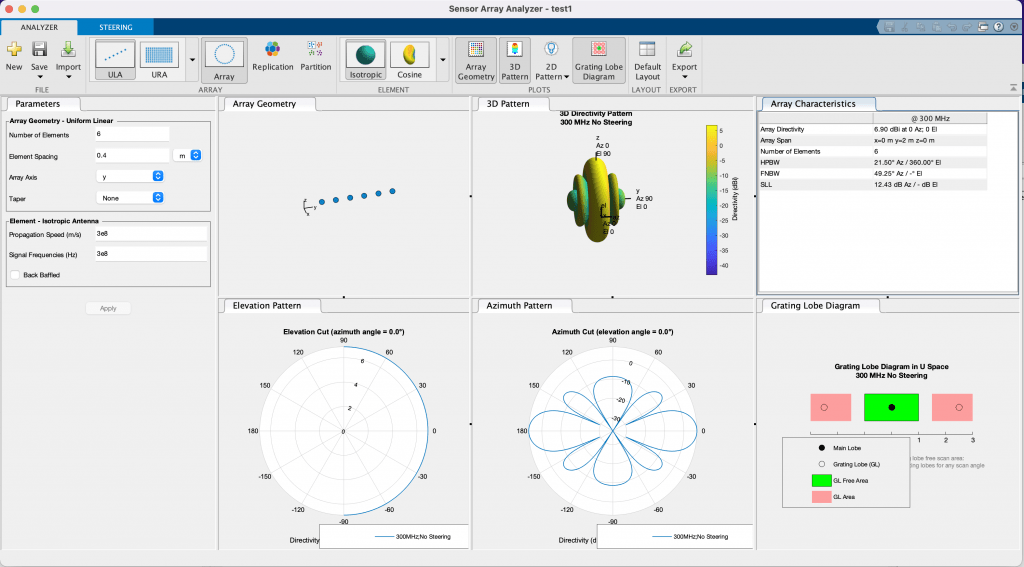This screenshot has width=1024, height=567.
Task: Click the quick access cut icon
Action: [904, 27]
